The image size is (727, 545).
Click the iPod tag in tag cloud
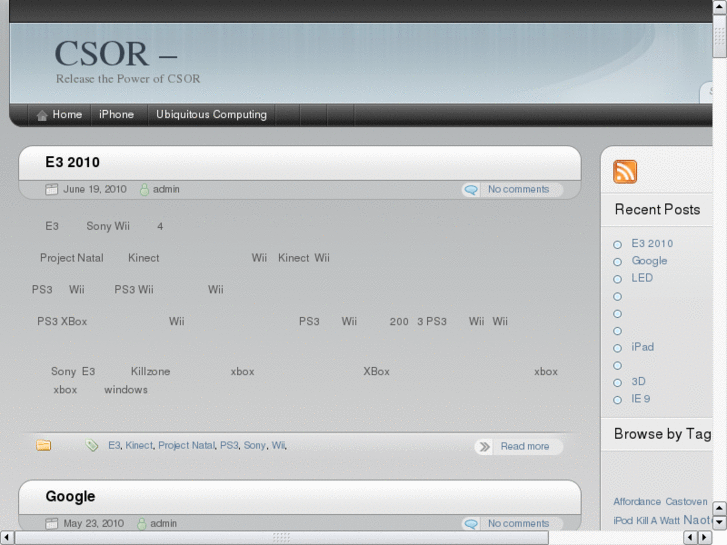(623, 520)
